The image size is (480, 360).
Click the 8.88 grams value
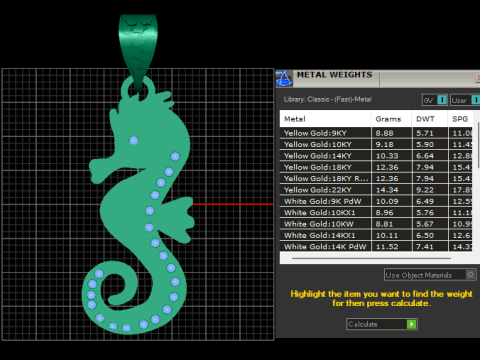click(384, 133)
